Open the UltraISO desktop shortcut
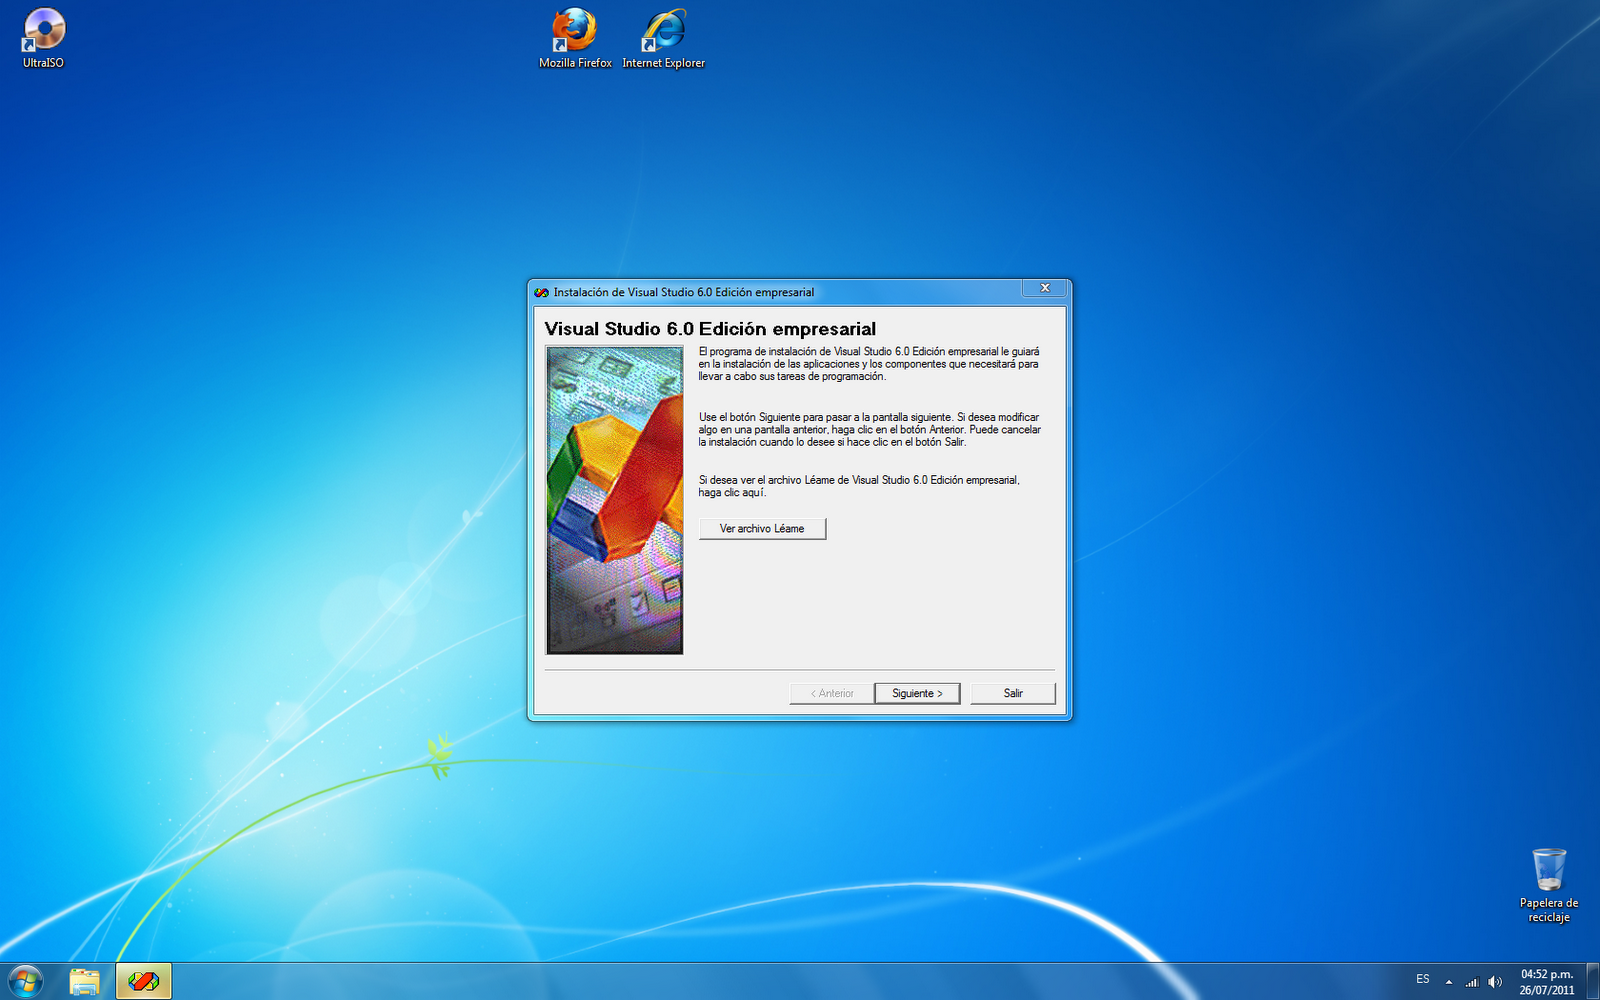Screen dimensions: 1600x1000 click(43, 38)
